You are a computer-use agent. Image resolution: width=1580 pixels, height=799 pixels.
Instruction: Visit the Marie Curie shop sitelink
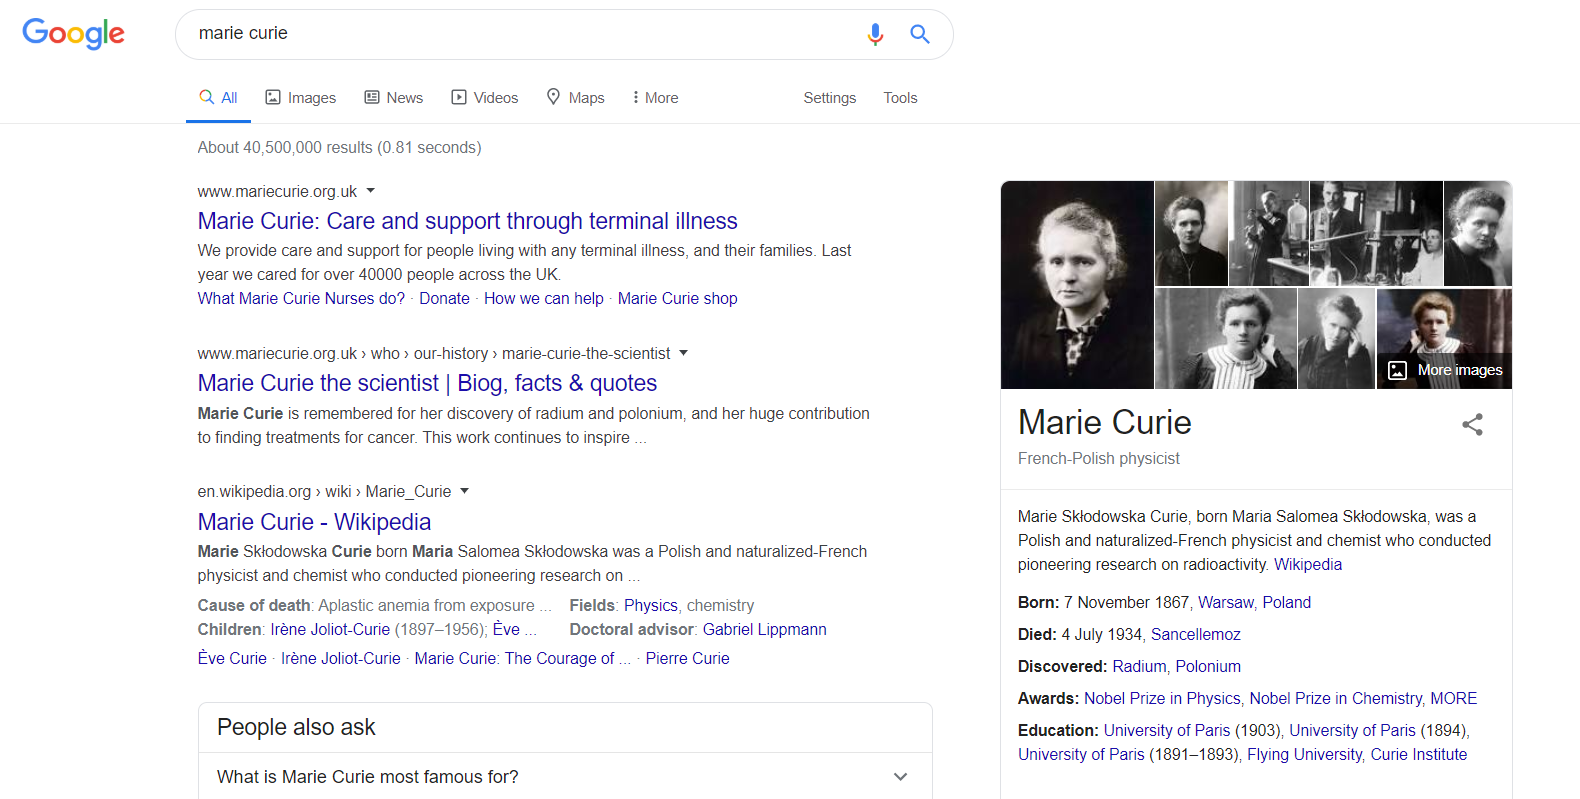677,298
